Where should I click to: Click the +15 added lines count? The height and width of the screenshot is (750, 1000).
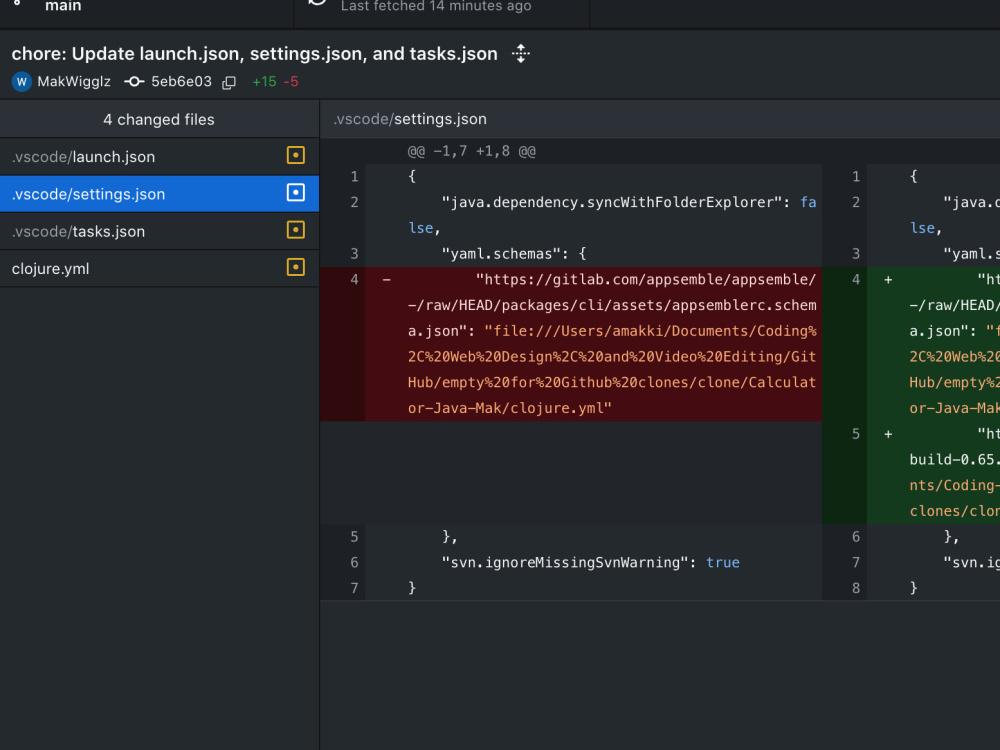tap(264, 82)
